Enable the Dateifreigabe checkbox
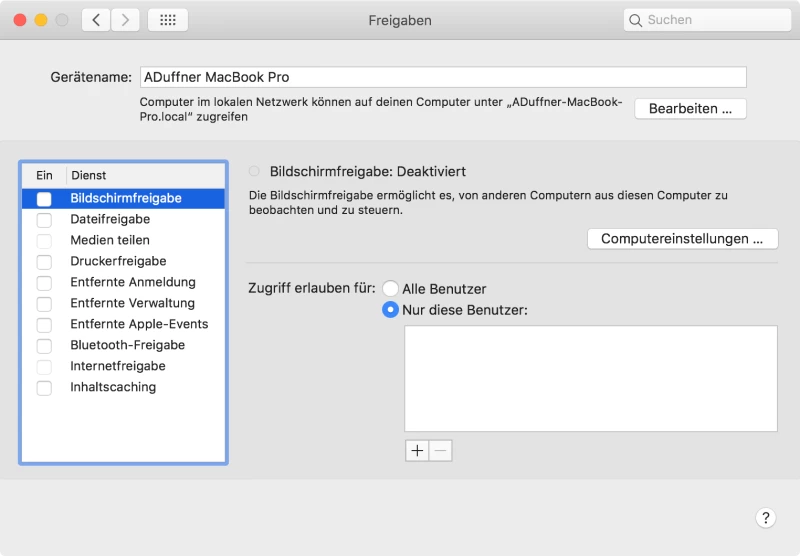Screen dimensions: 800x556 tap(44, 220)
